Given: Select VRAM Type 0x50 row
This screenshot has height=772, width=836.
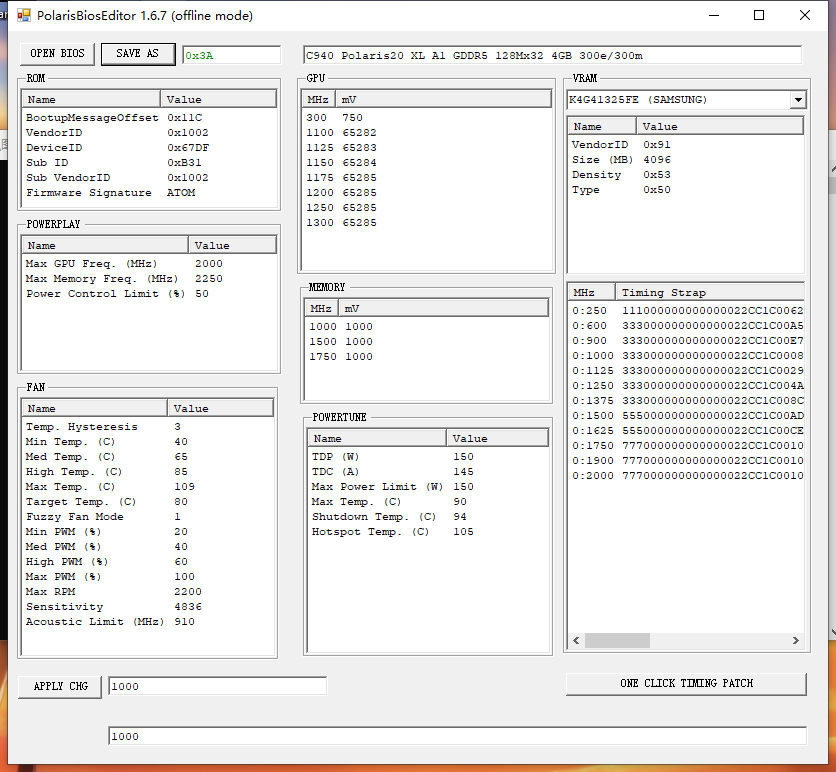Looking at the screenshot, I should (686, 189).
